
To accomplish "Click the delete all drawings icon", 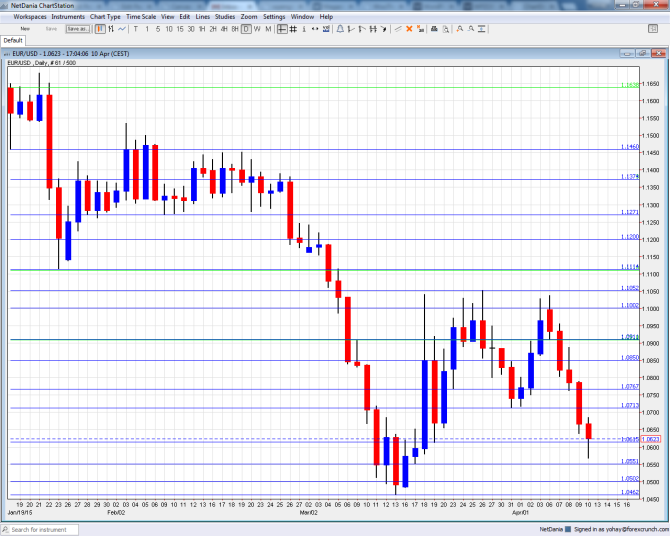I will [x=420, y=29].
